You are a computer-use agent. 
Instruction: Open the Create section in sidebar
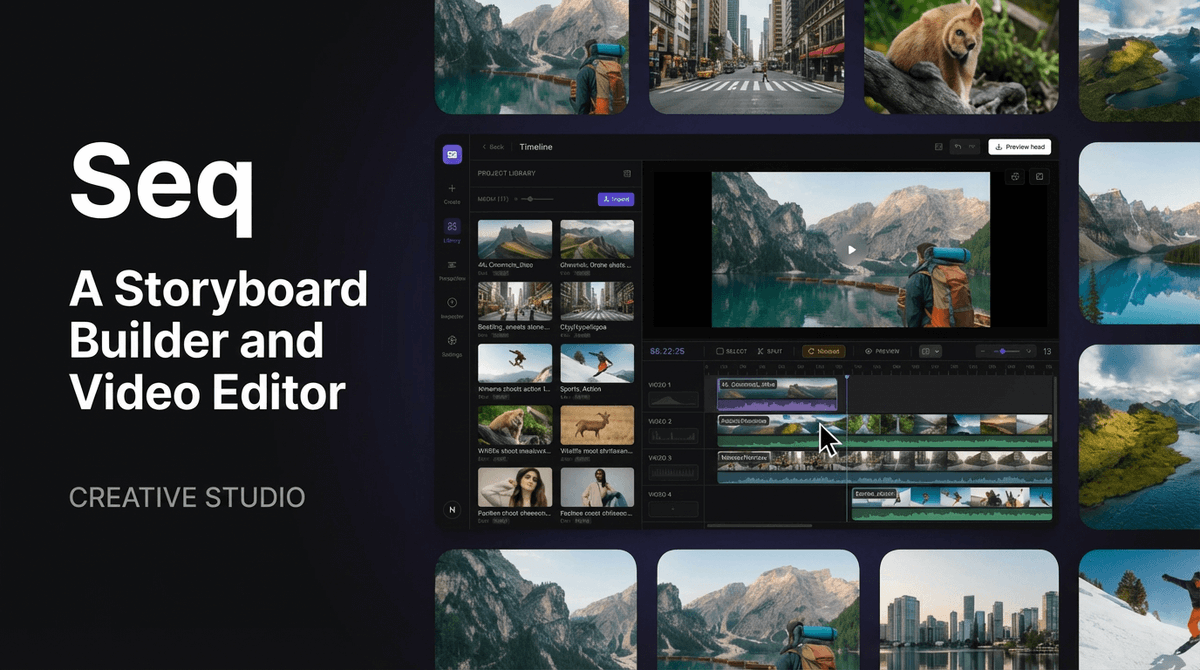point(452,194)
